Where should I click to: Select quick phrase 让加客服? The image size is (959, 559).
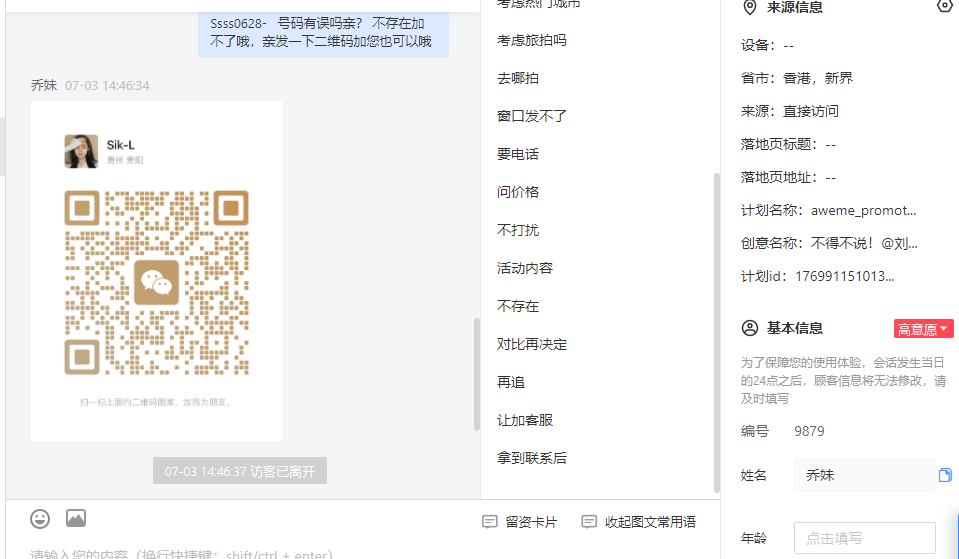coord(525,420)
